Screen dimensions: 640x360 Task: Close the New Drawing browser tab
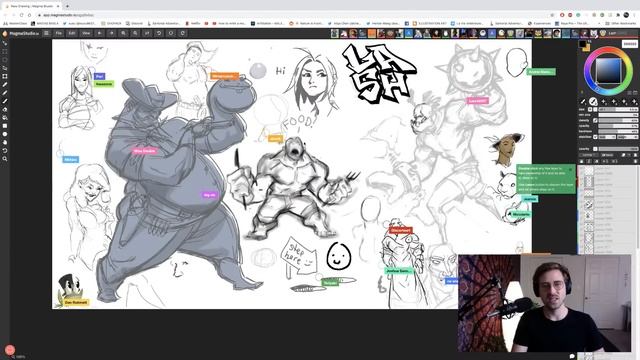coord(58,6)
